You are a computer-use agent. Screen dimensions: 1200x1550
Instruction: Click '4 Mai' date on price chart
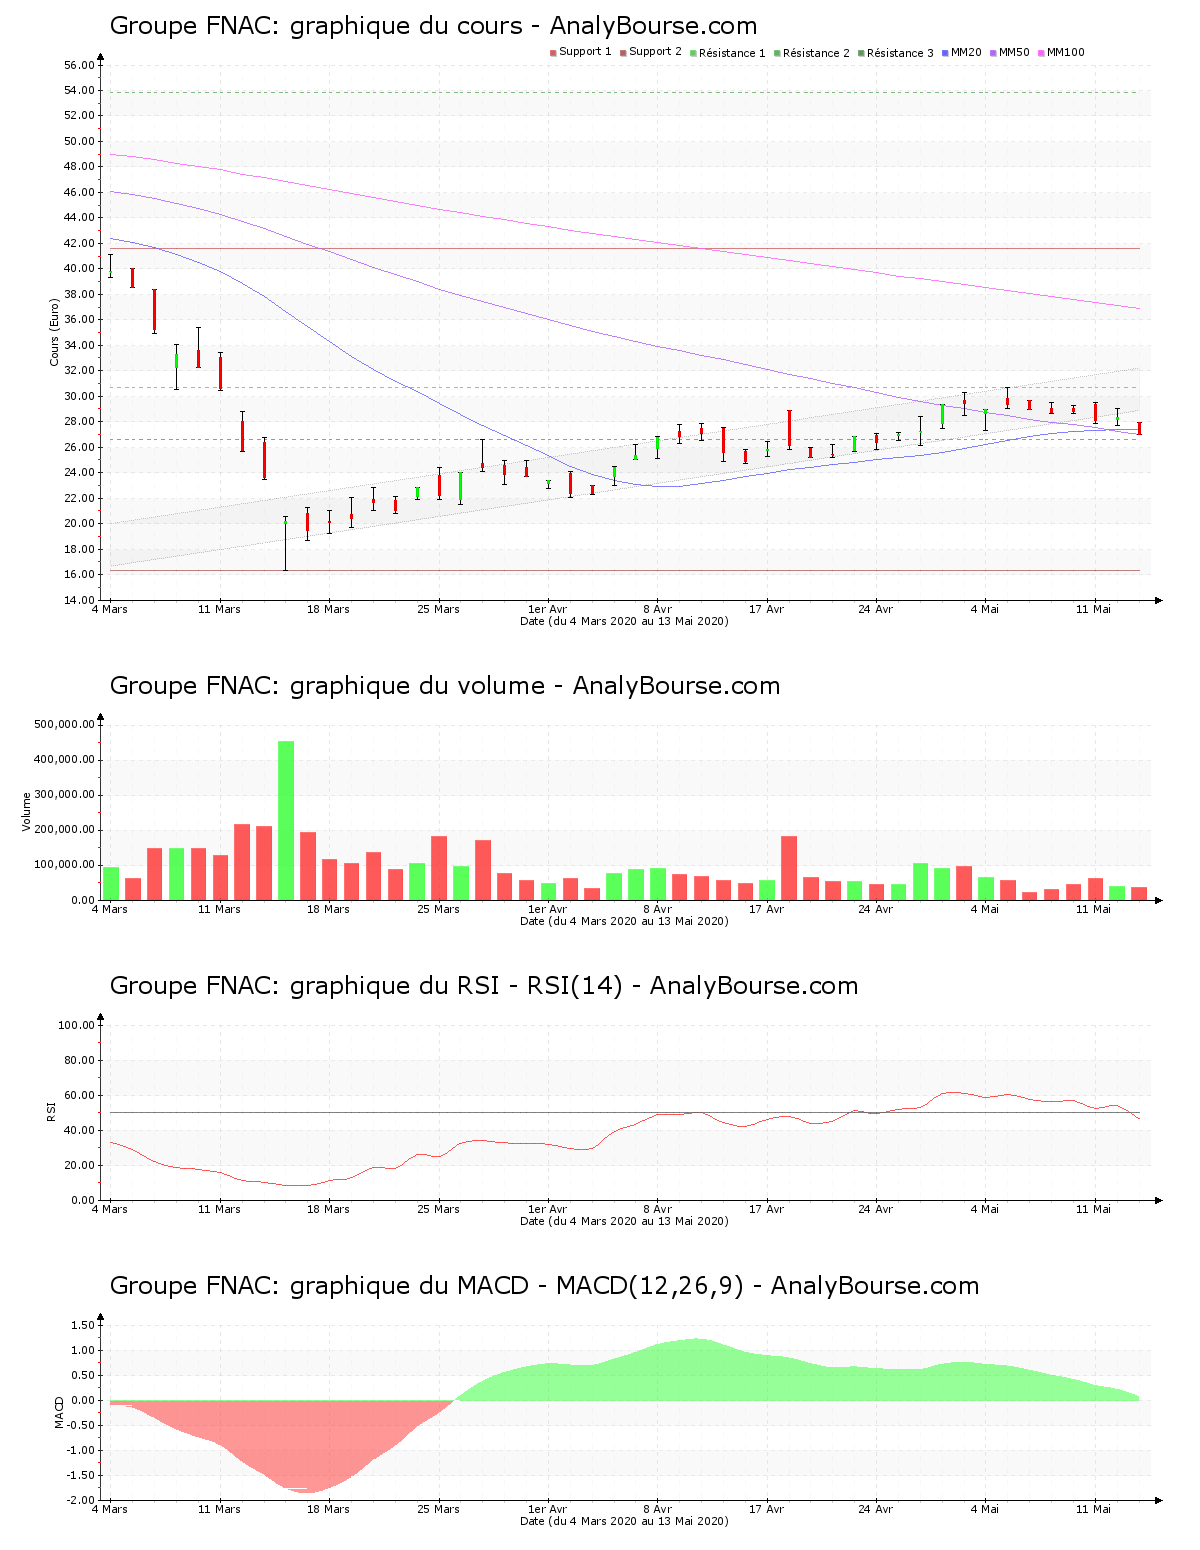pyautogui.click(x=985, y=609)
